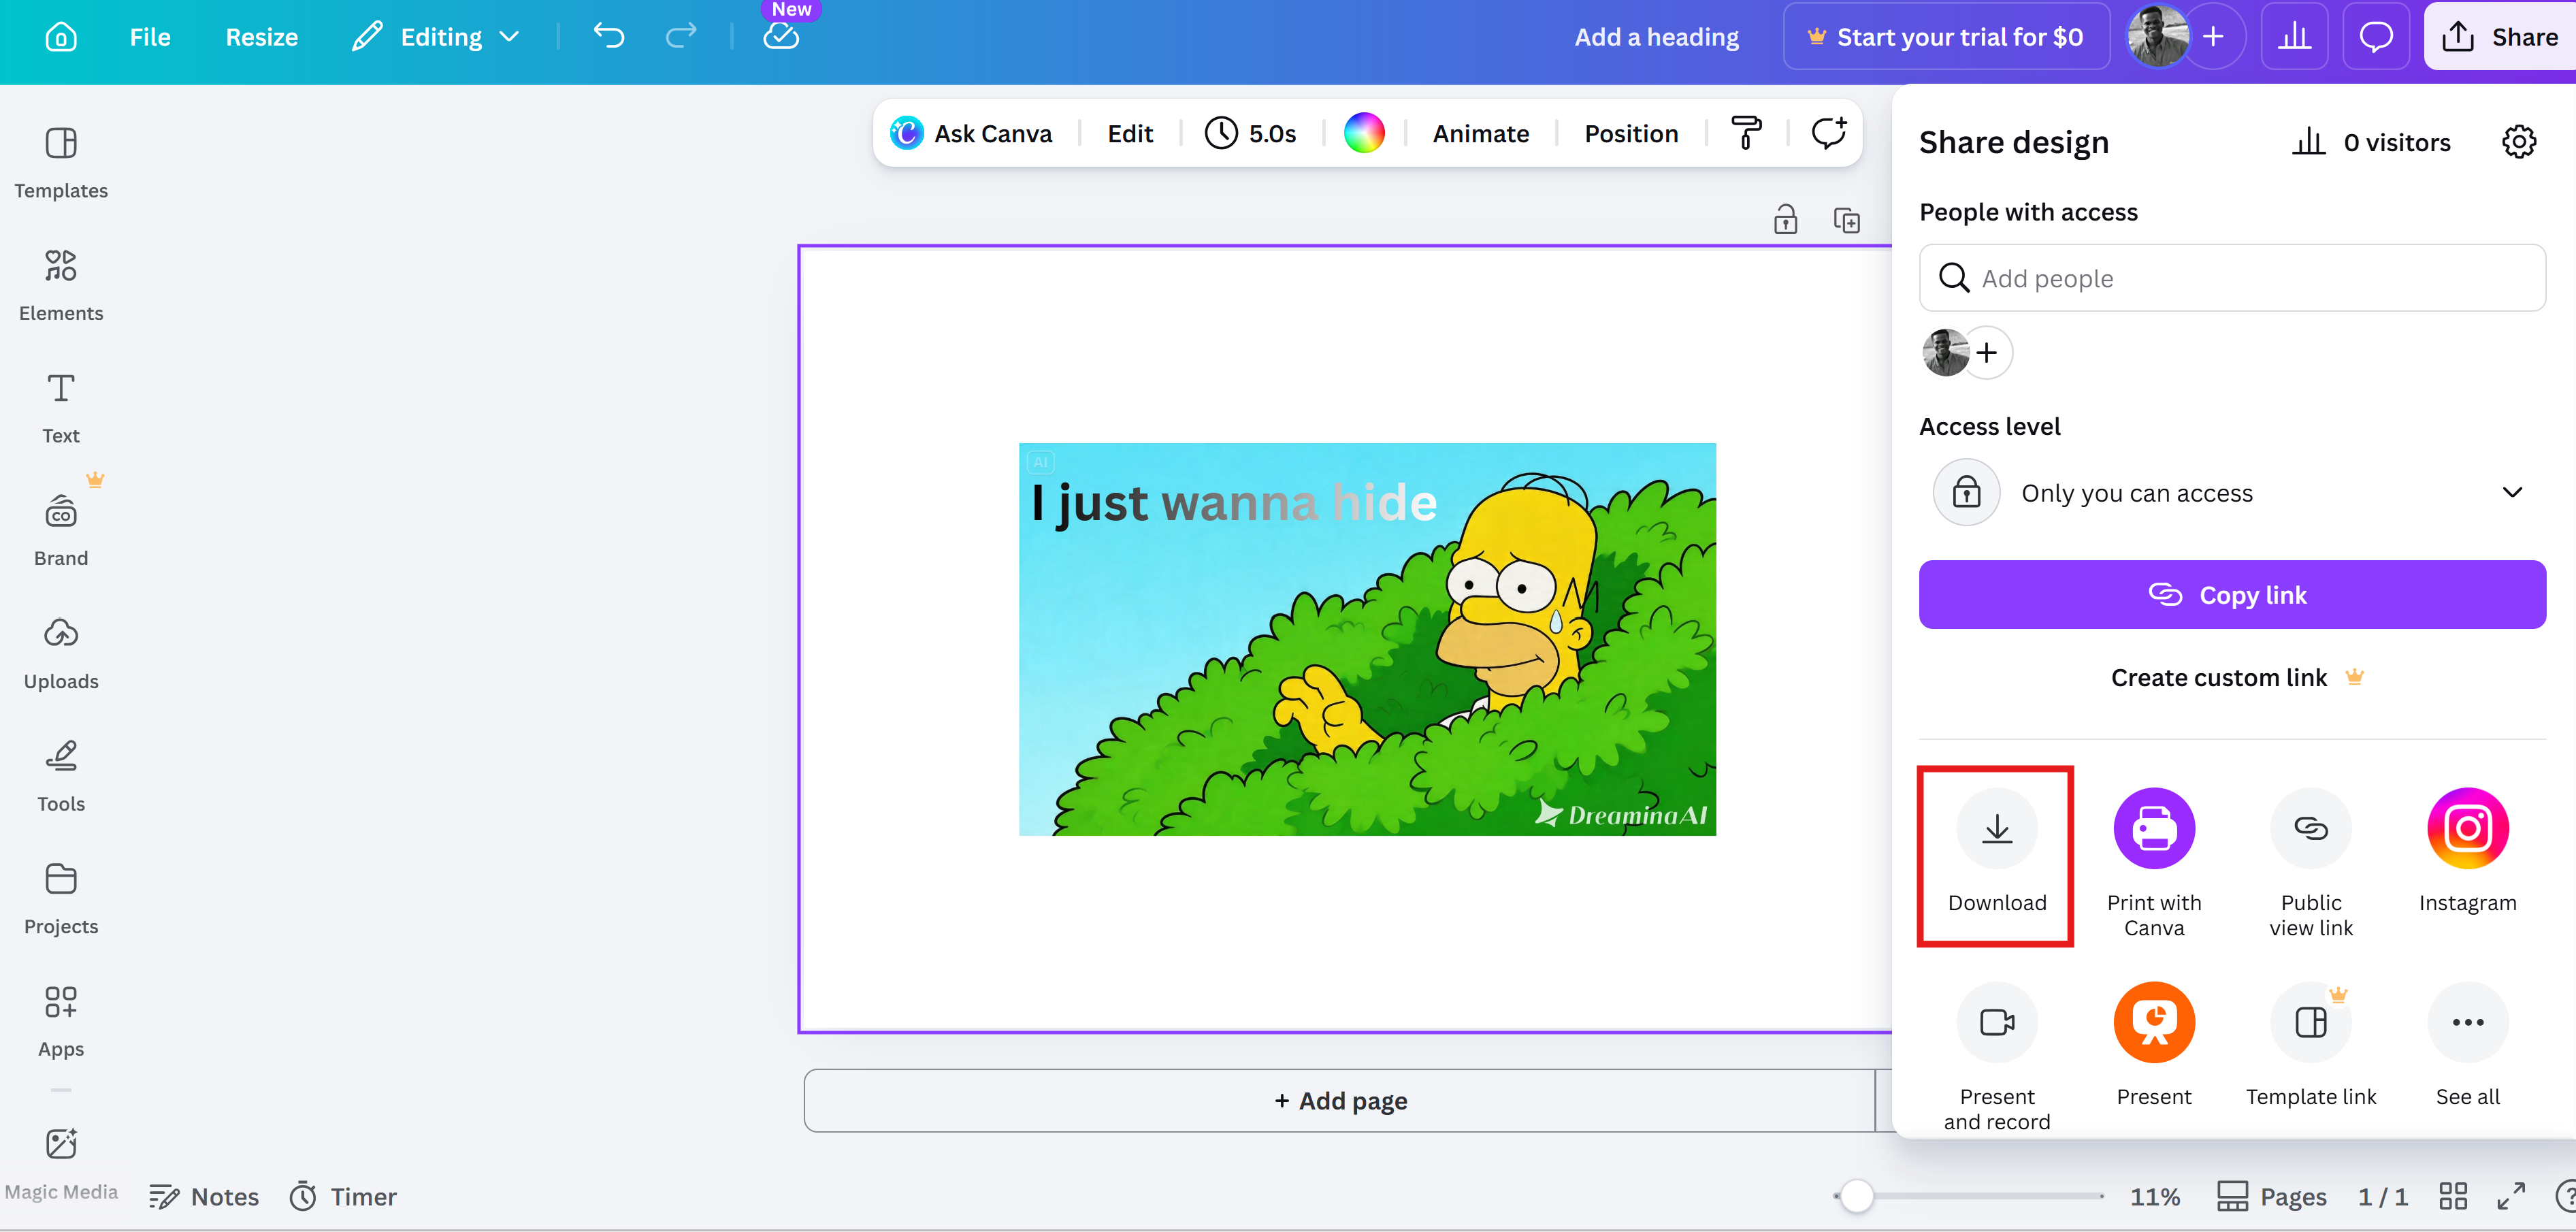Click the Copy link button
The height and width of the screenshot is (1232, 2576).
(2232, 594)
